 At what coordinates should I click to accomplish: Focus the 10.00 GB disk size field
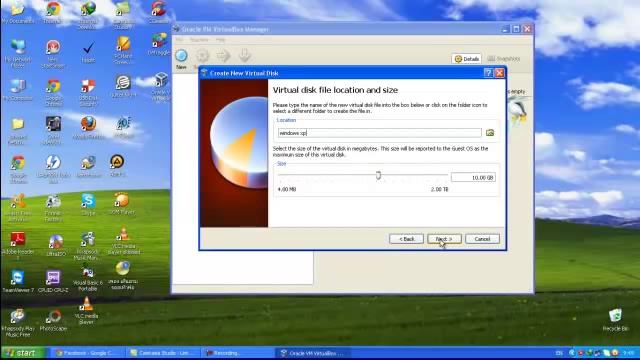(x=473, y=178)
